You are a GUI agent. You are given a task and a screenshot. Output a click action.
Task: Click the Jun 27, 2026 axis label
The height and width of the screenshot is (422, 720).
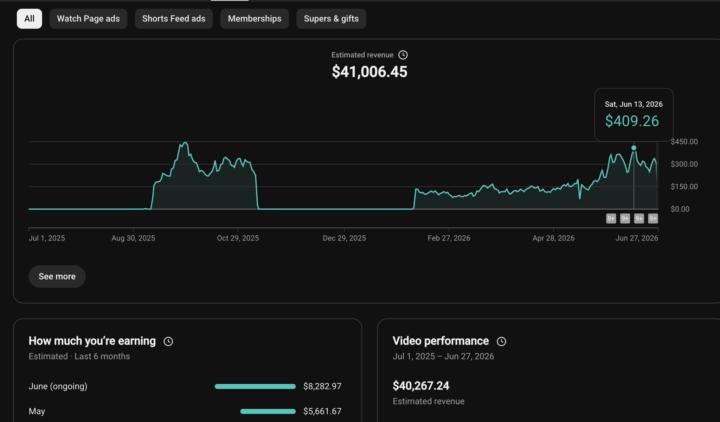[x=637, y=238]
